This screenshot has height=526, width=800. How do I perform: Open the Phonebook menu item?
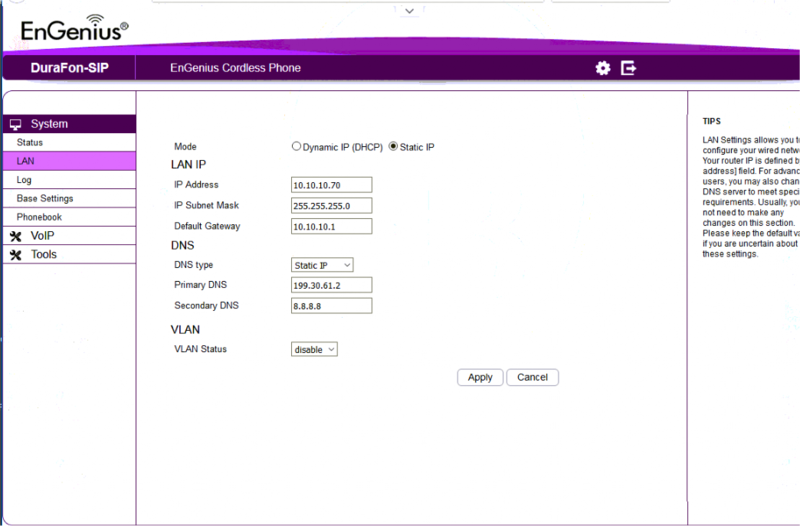(39, 217)
